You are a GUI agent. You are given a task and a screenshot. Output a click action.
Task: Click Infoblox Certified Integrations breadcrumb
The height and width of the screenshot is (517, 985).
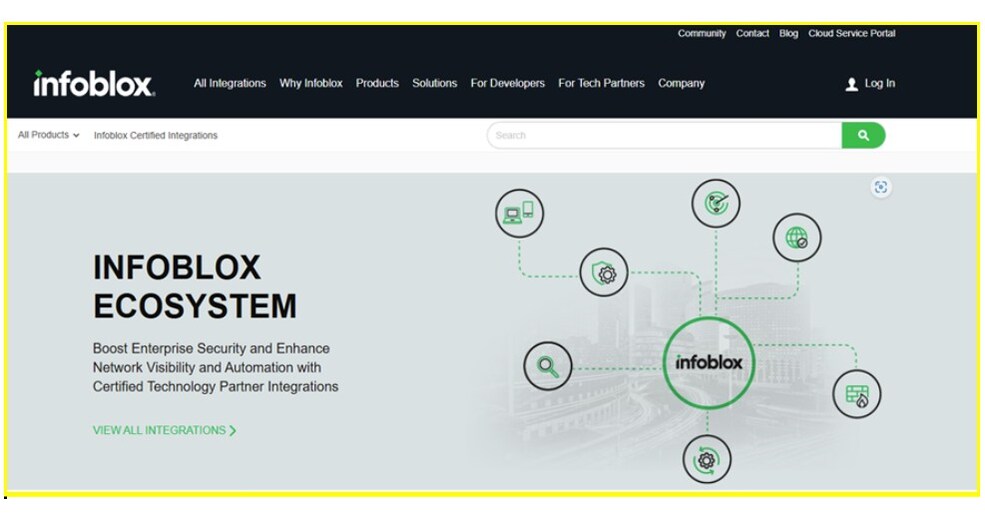pyautogui.click(x=156, y=135)
